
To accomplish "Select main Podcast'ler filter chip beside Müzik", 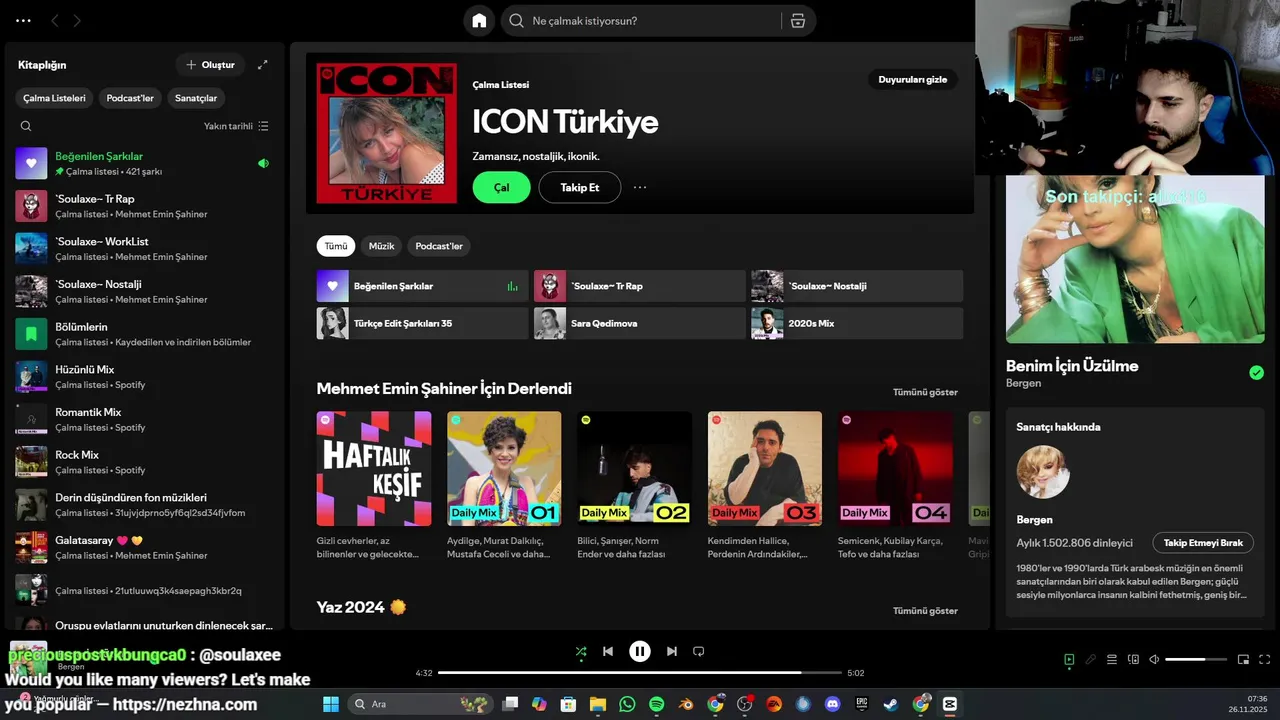I will (439, 246).
